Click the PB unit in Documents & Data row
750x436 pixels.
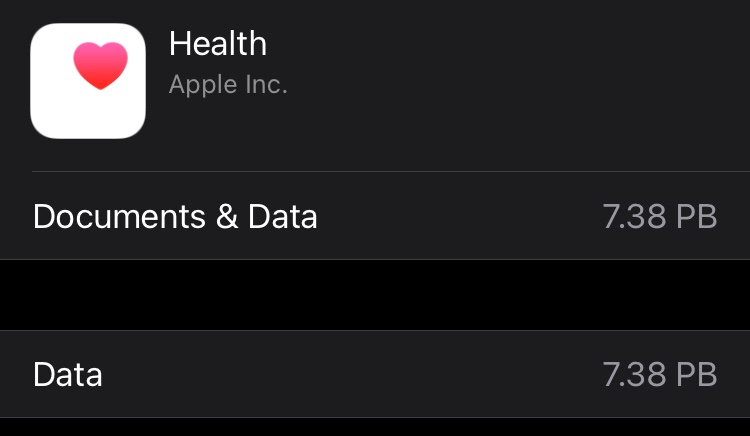(696, 217)
